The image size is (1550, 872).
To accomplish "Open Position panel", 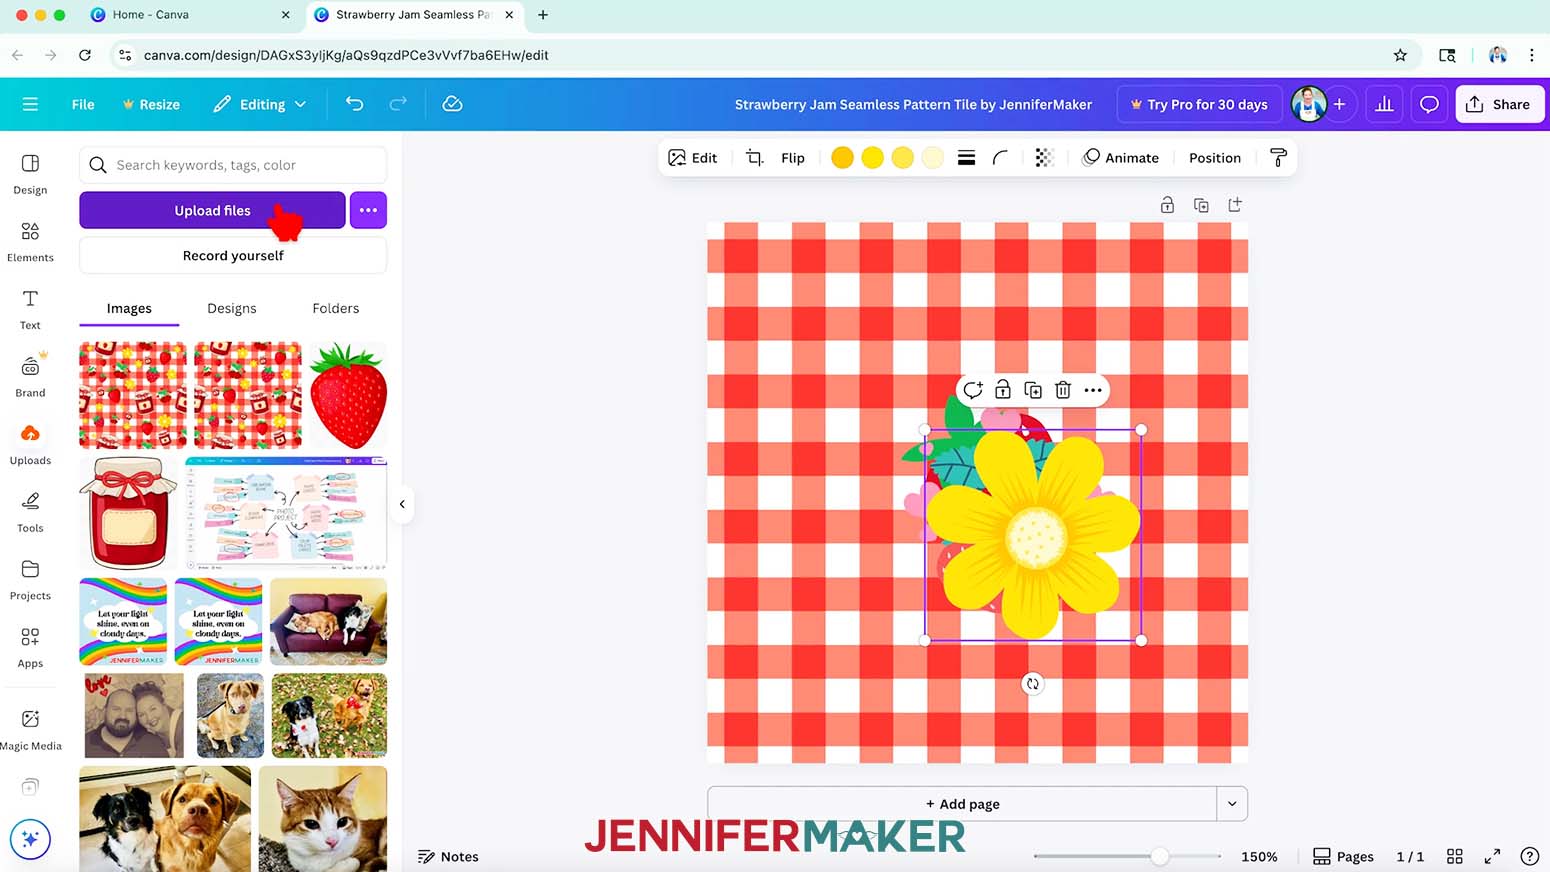I will [1215, 158].
